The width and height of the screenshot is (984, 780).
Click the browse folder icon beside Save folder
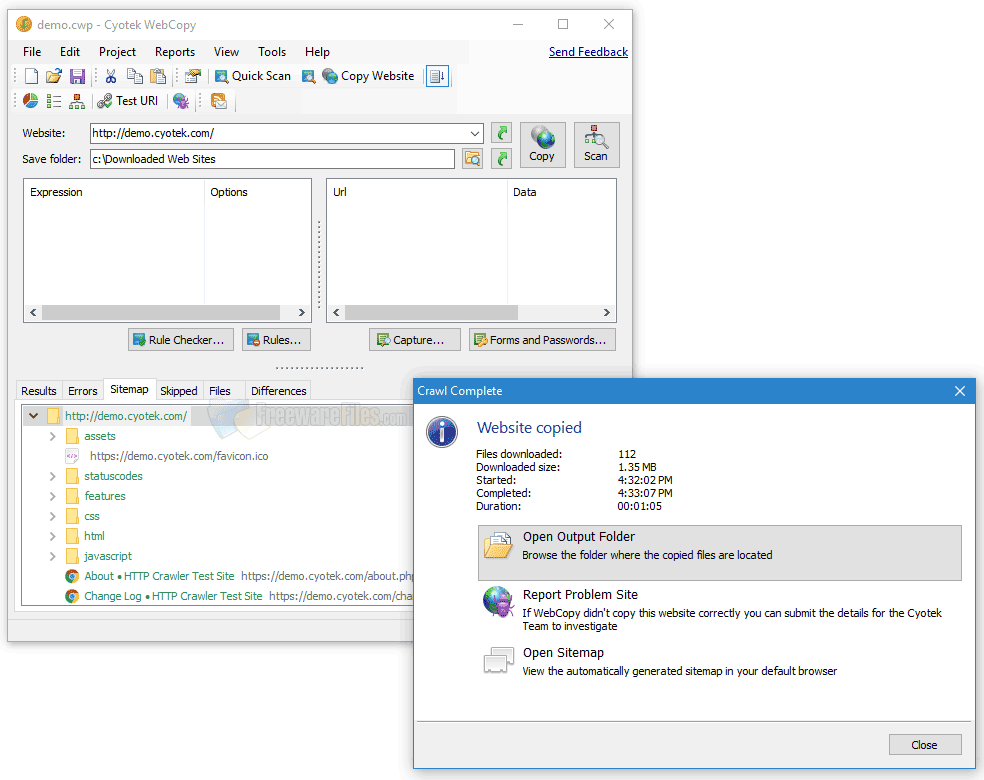tap(472, 158)
